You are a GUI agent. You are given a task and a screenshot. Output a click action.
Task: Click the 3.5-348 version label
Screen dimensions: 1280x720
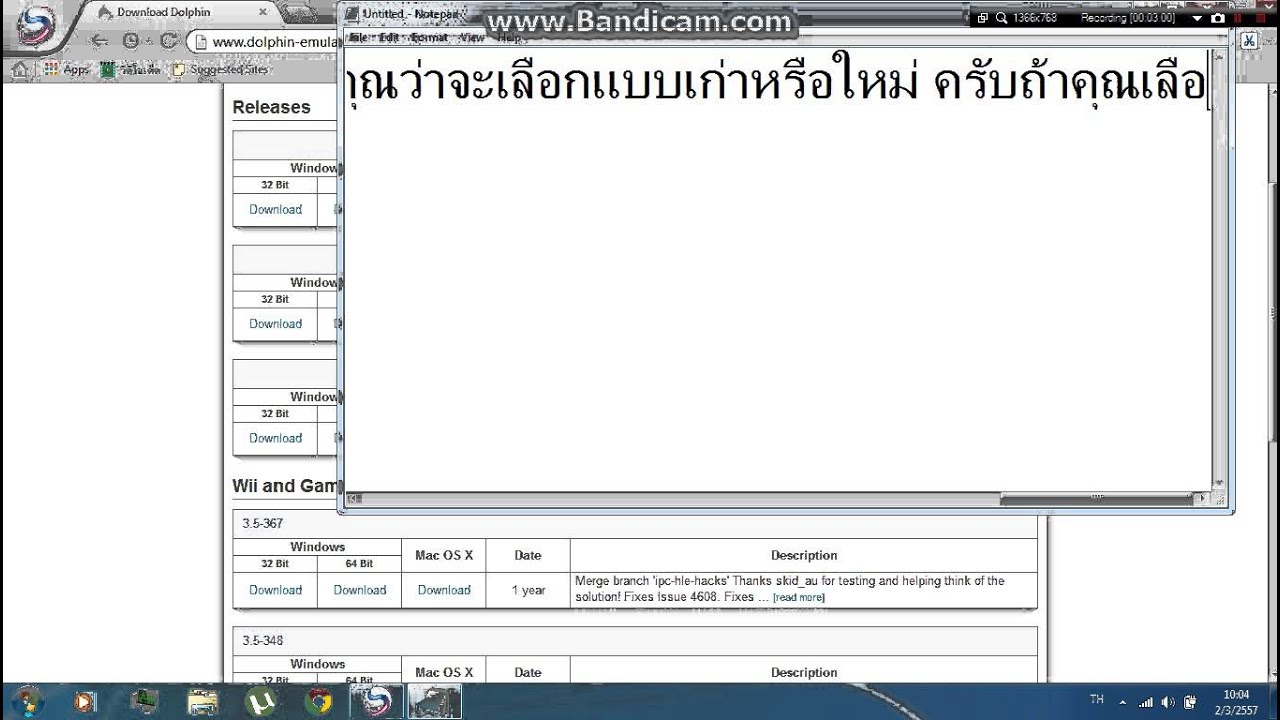coord(263,640)
